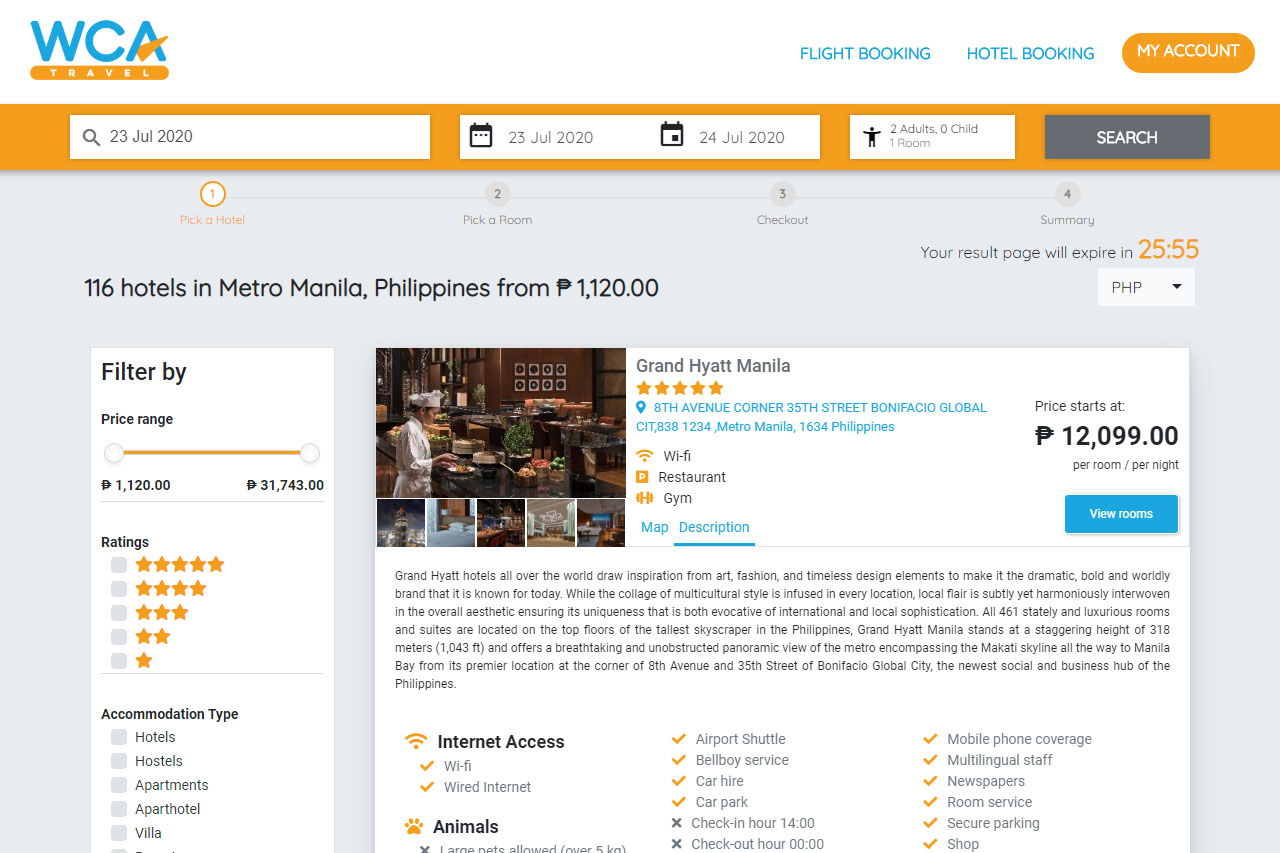The height and width of the screenshot is (853, 1280).
Task: Select the third restaurant thumbnail
Action: (x=501, y=523)
